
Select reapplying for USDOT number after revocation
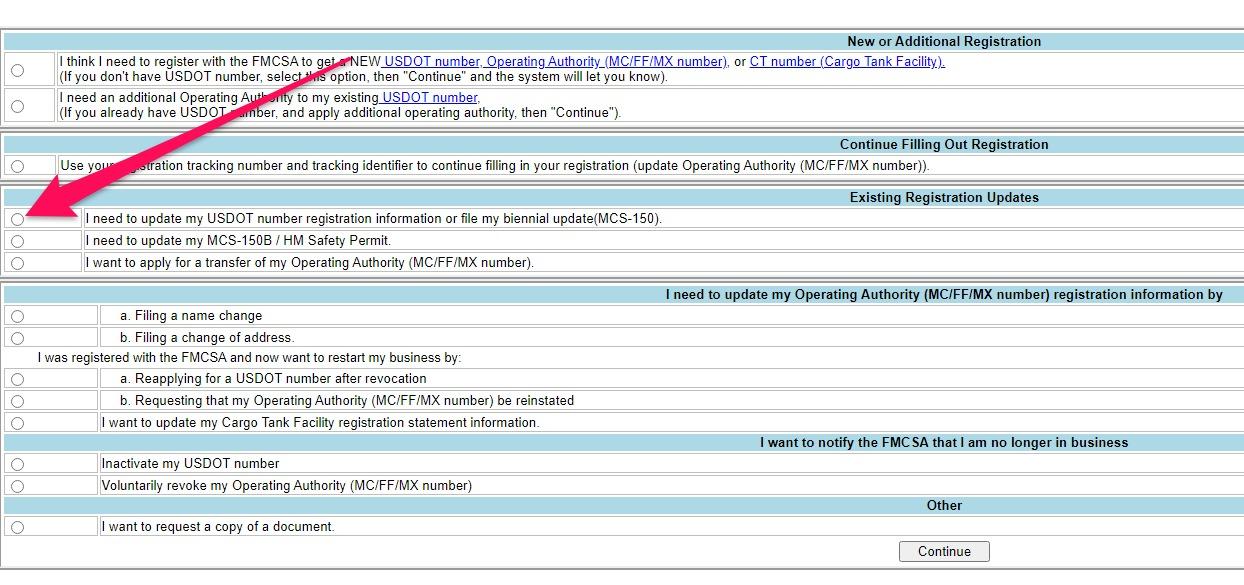(x=17, y=378)
